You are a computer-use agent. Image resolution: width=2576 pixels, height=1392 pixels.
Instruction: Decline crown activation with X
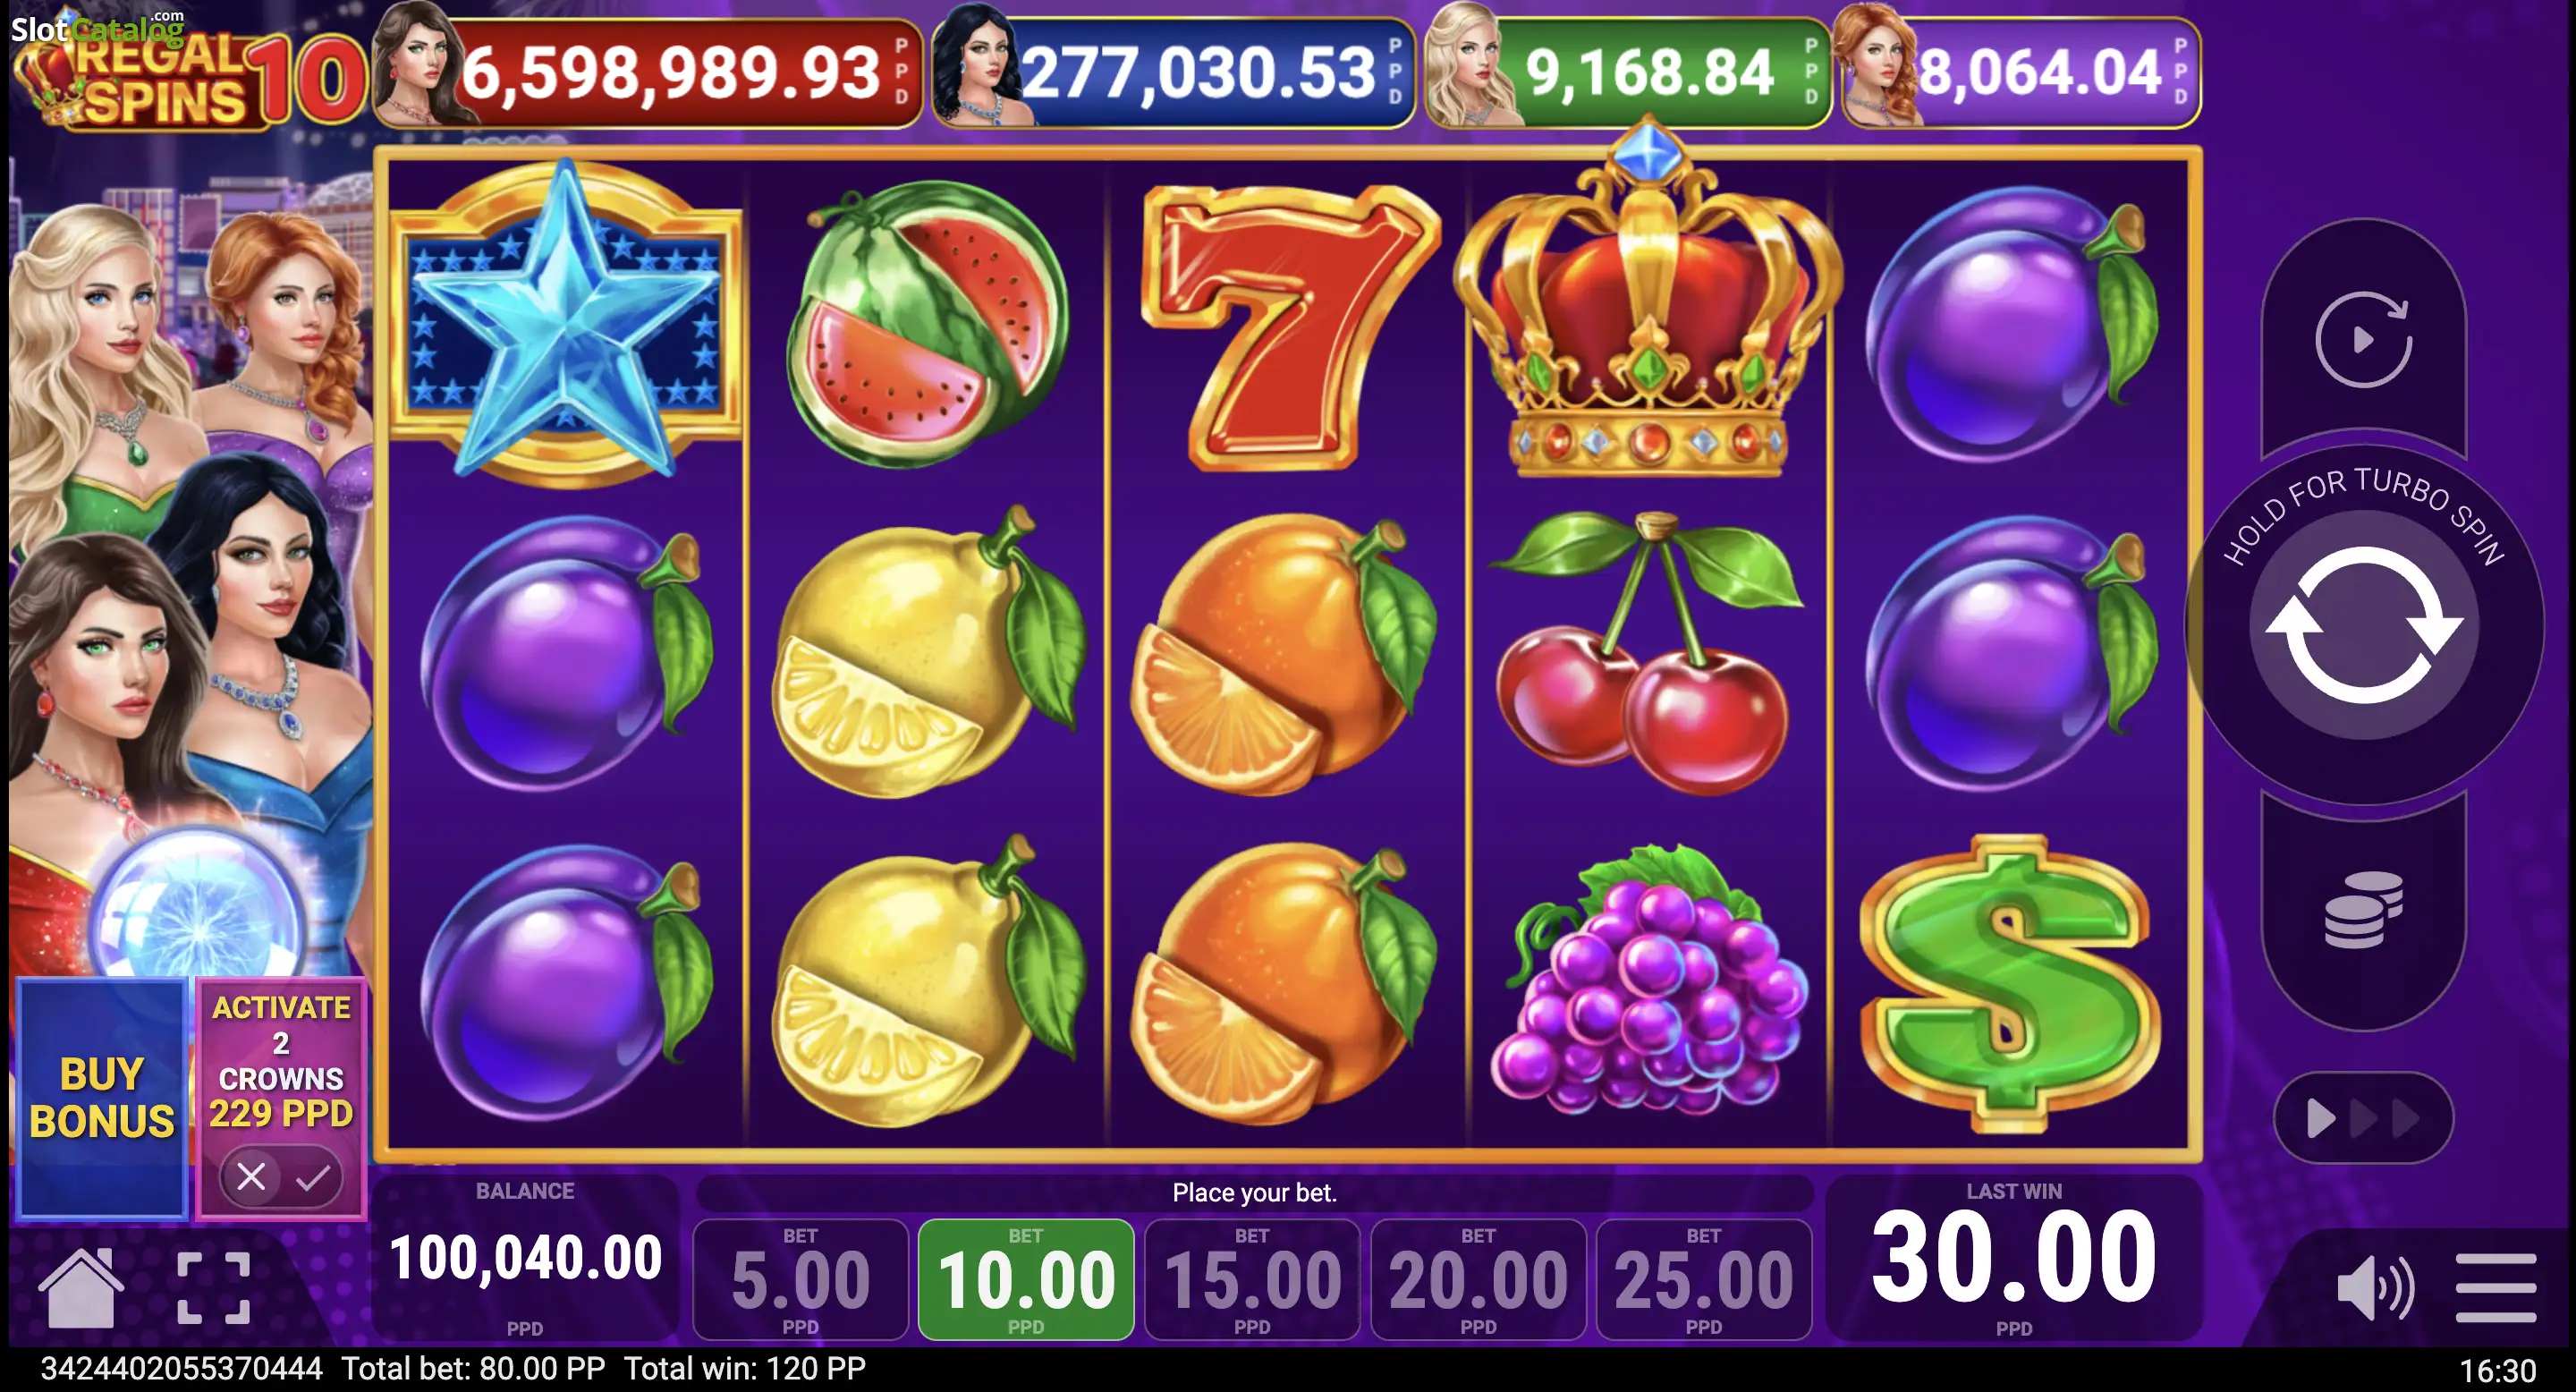(251, 1177)
